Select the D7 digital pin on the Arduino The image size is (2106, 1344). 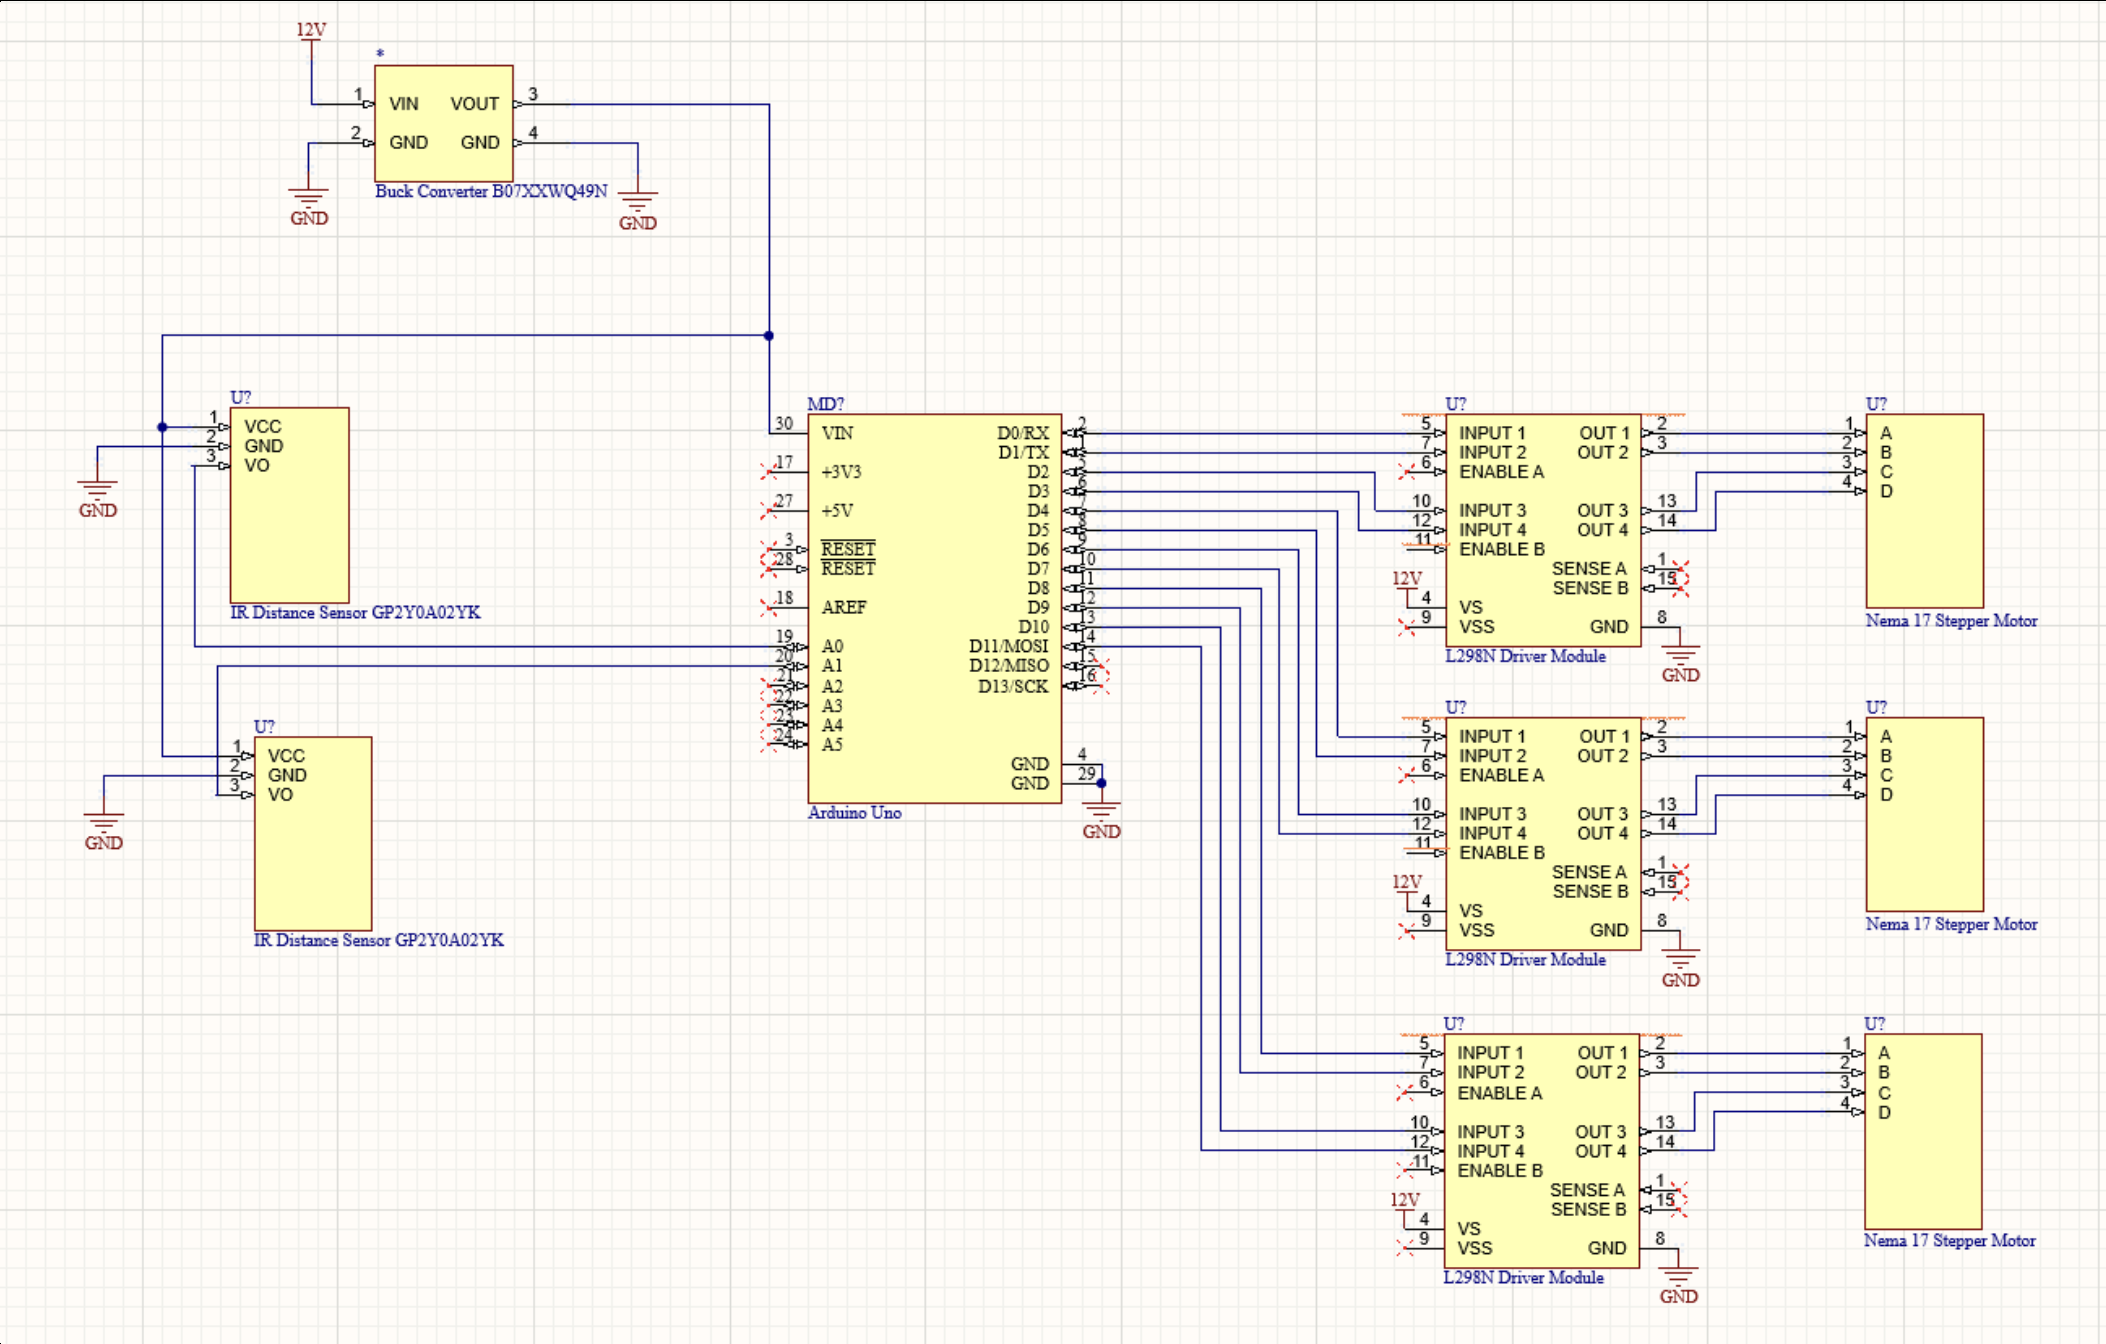pos(1038,569)
